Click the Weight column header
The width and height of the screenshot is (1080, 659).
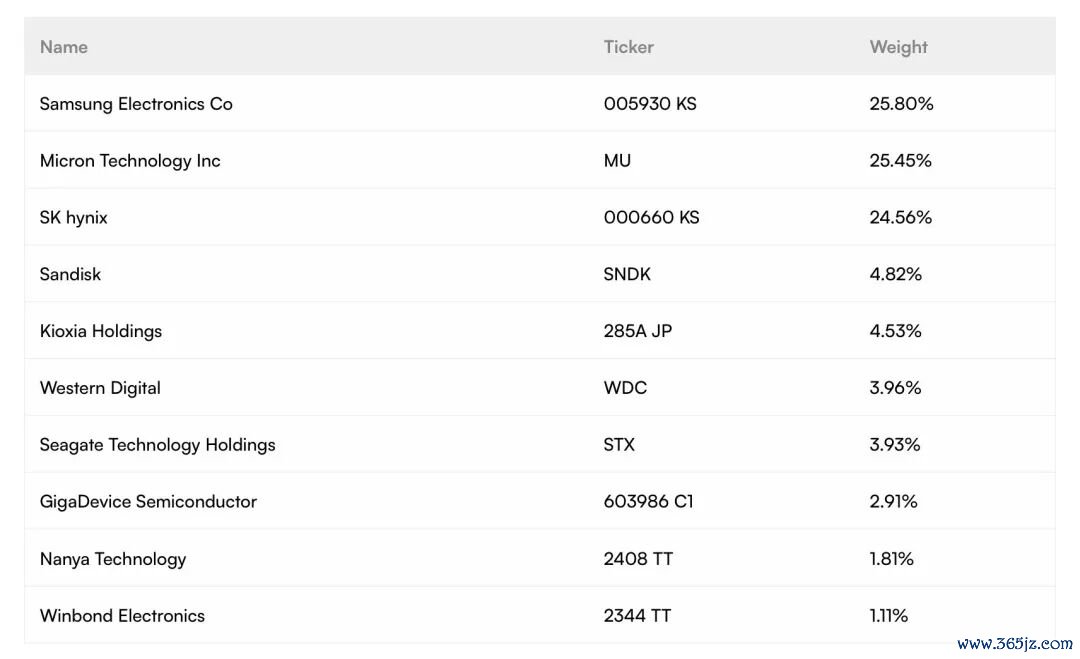pyautogui.click(x=898, y=48)
